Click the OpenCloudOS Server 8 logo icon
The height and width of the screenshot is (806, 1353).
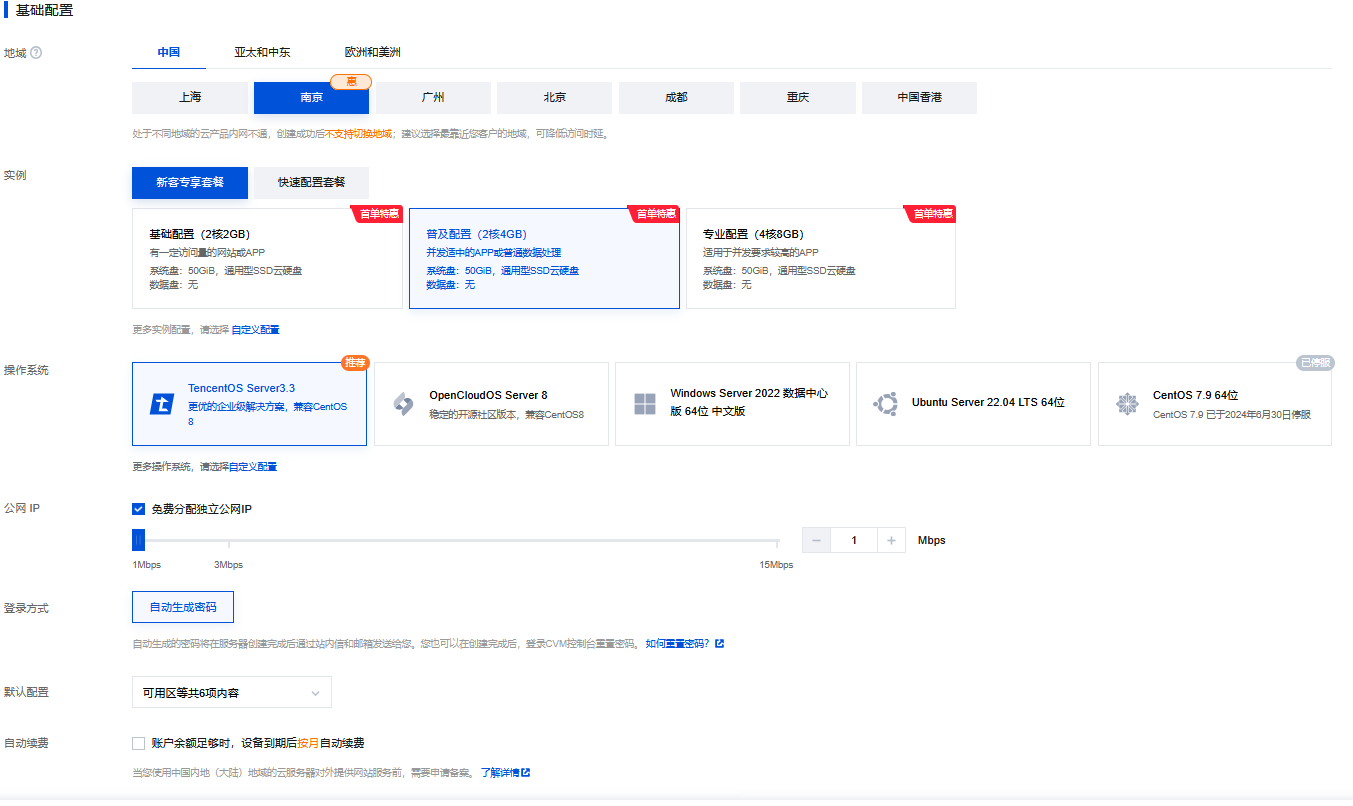(x=403, y=404)
